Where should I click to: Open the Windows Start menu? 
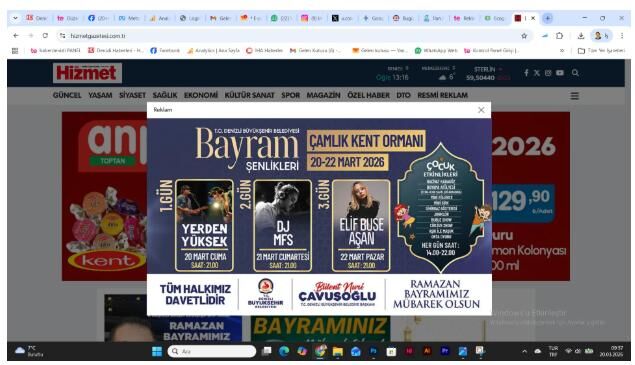coord(157,351)
